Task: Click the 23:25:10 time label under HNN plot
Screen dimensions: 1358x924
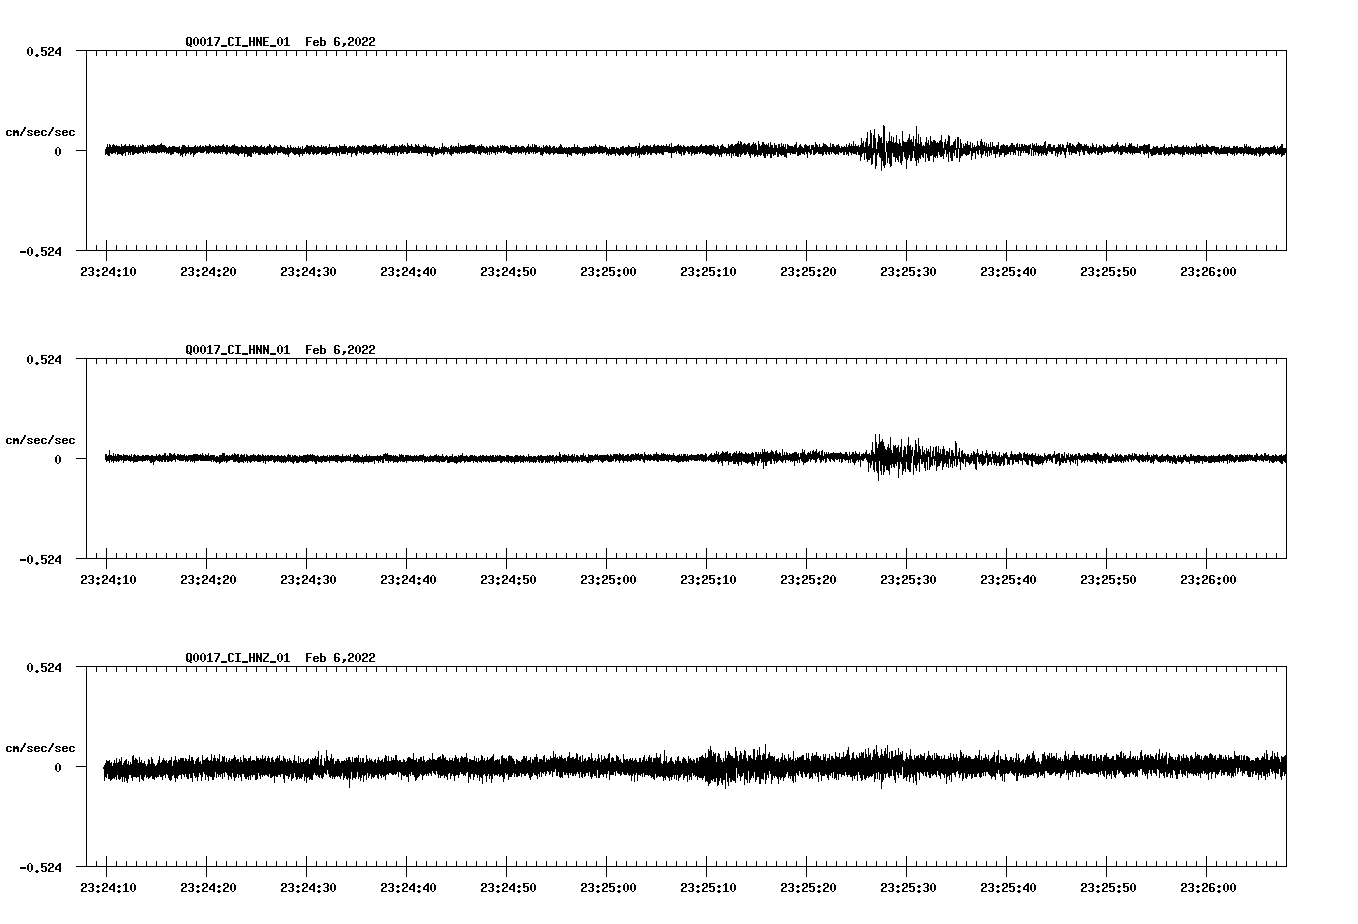Action: point(708,580)
